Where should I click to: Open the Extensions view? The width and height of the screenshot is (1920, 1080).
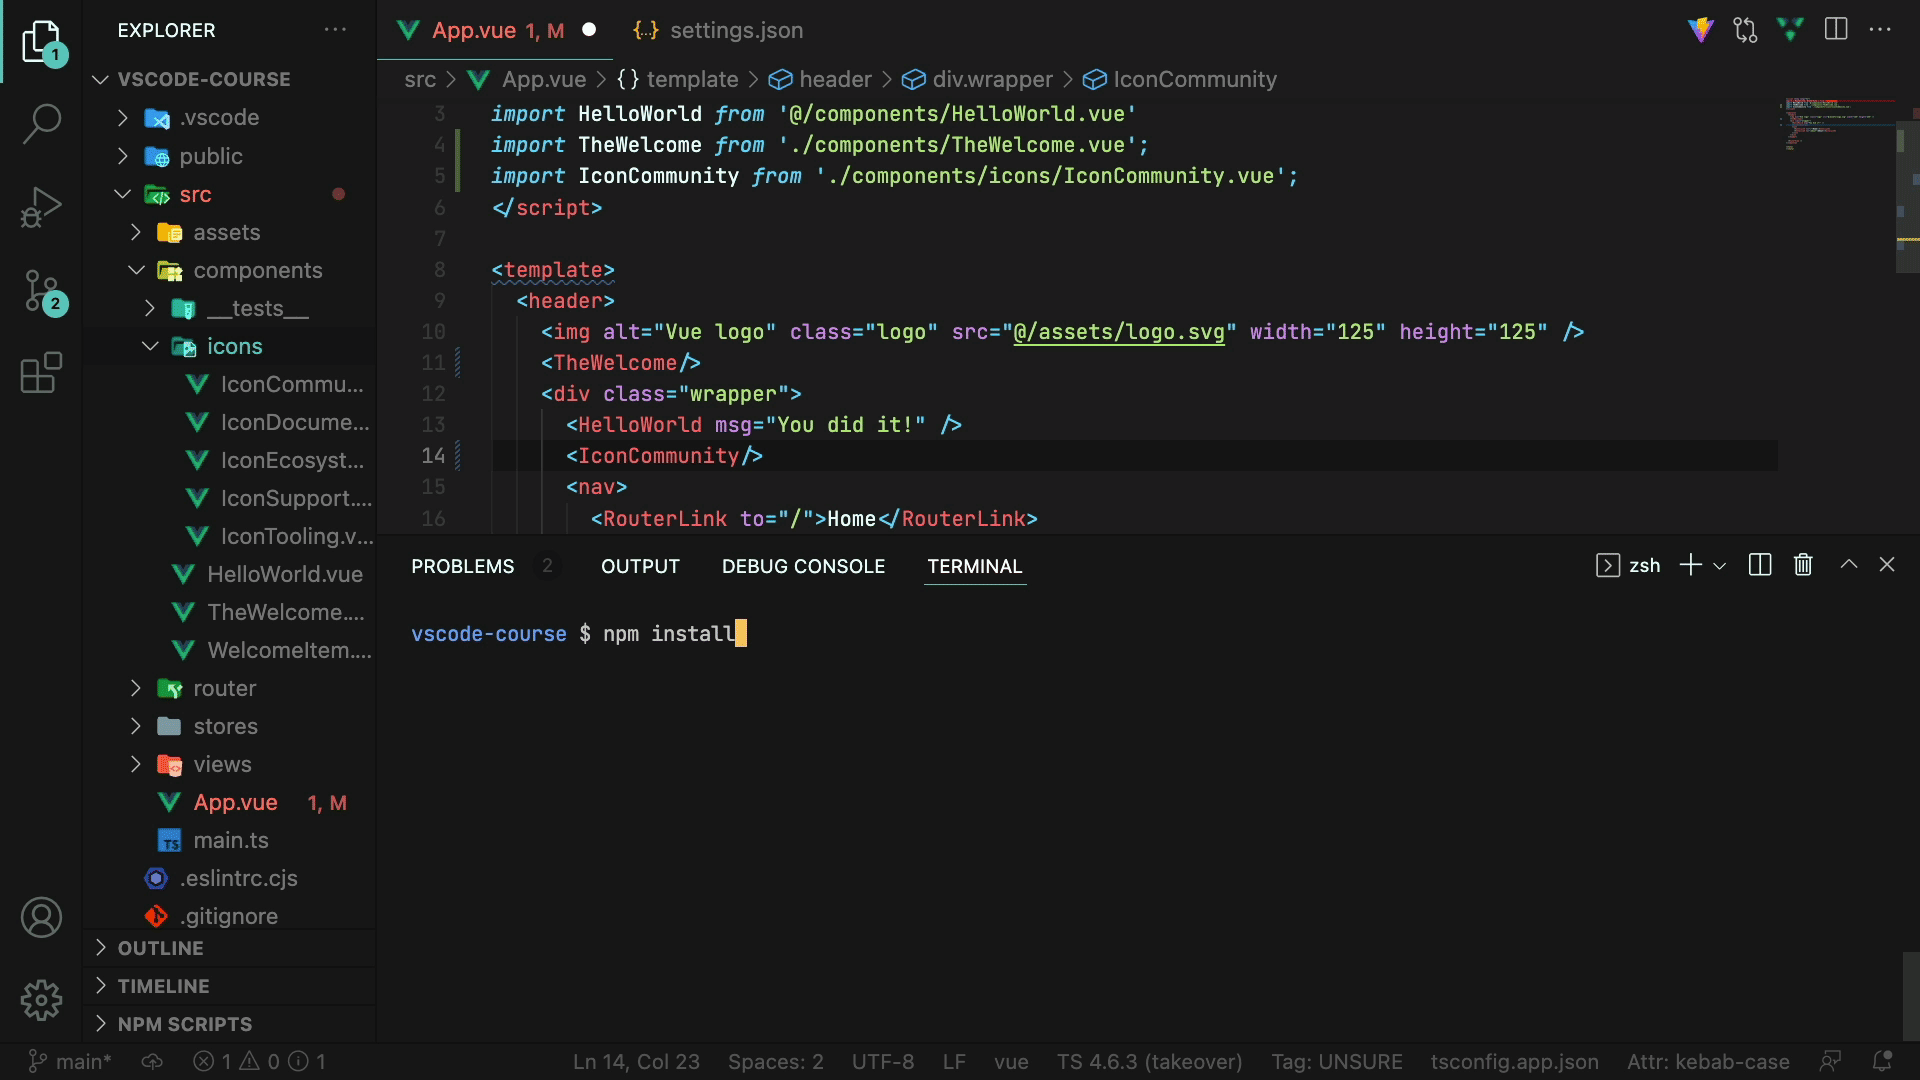(41, 373)
